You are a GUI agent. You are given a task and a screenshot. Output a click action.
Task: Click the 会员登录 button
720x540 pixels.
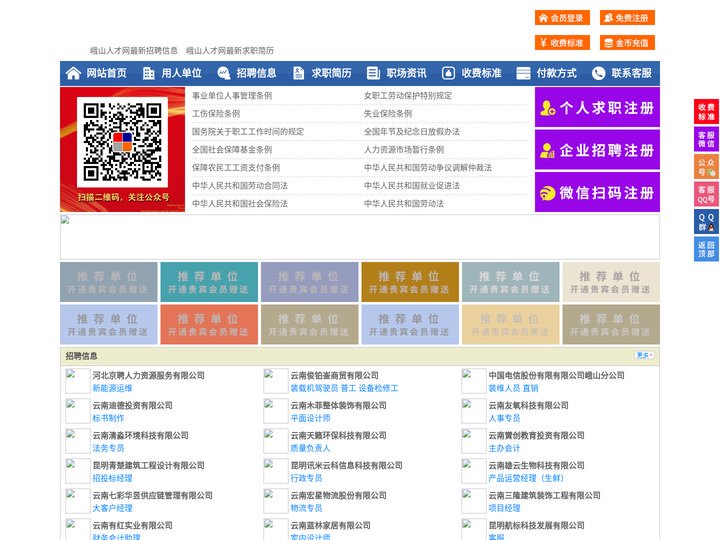tap(562, 18)
